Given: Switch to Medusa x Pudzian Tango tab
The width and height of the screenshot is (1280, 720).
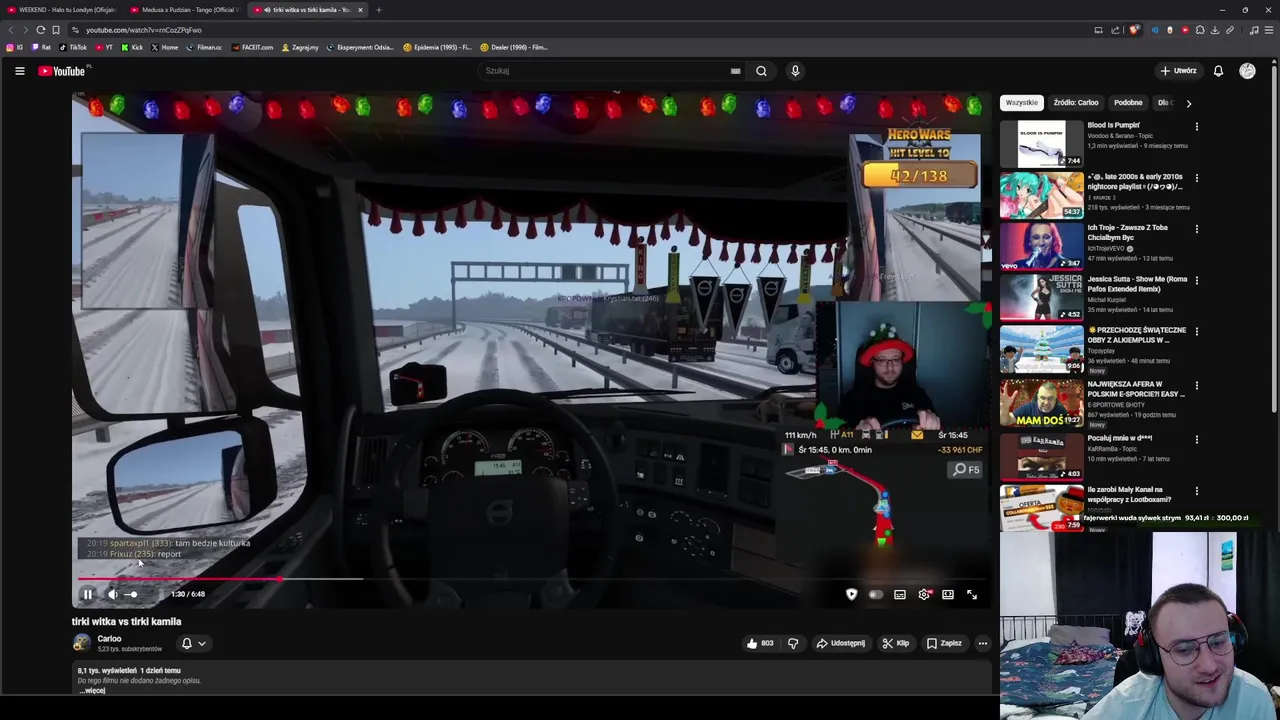Looking at the screenshot, I should click(x=186, y=10).
